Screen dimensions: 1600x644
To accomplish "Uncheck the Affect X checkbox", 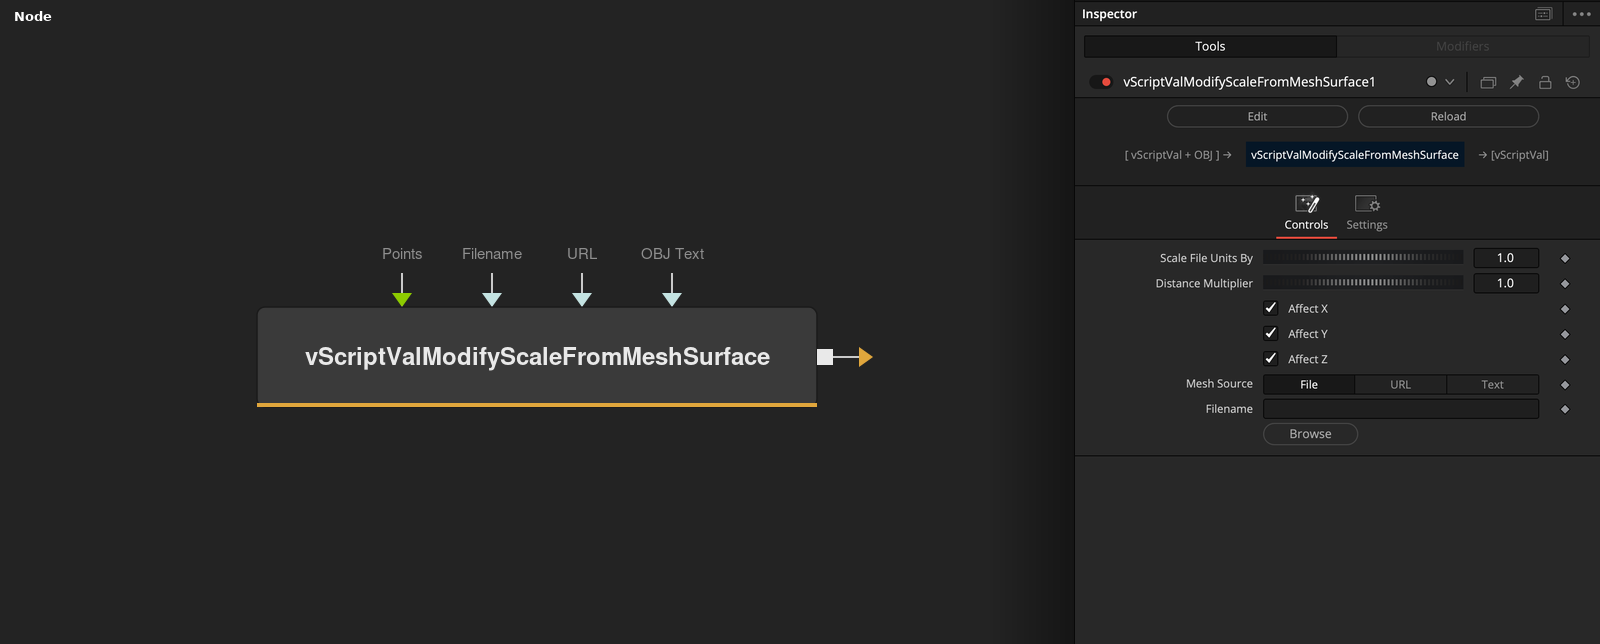I will [x=1271, y=308].
